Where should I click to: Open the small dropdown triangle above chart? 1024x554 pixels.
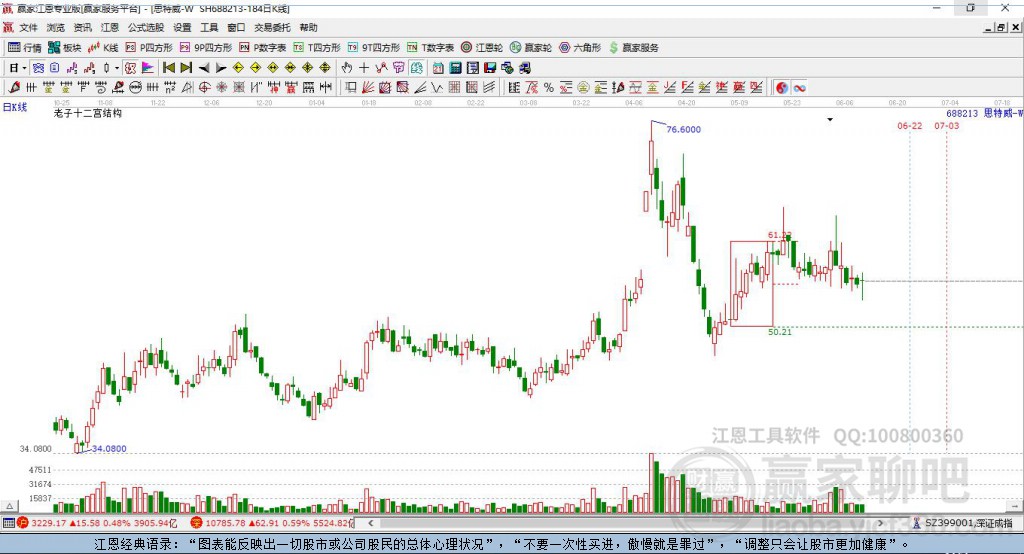(x=830, y=120)
